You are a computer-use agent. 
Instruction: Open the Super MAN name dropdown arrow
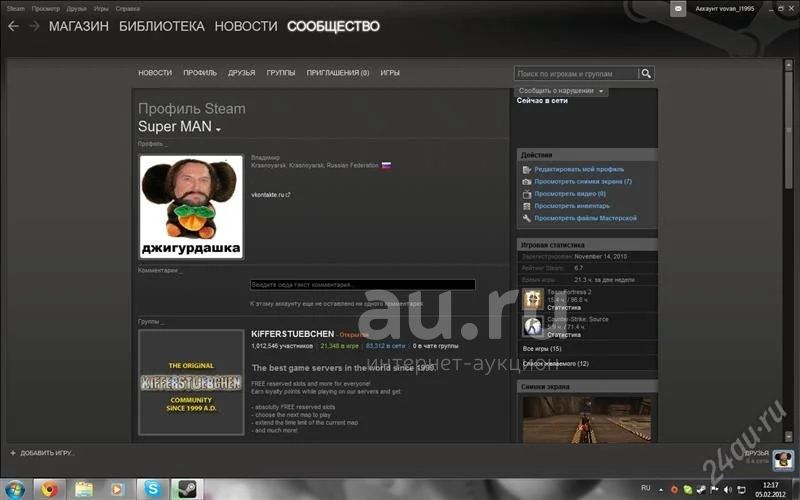[x=218, y=130]
